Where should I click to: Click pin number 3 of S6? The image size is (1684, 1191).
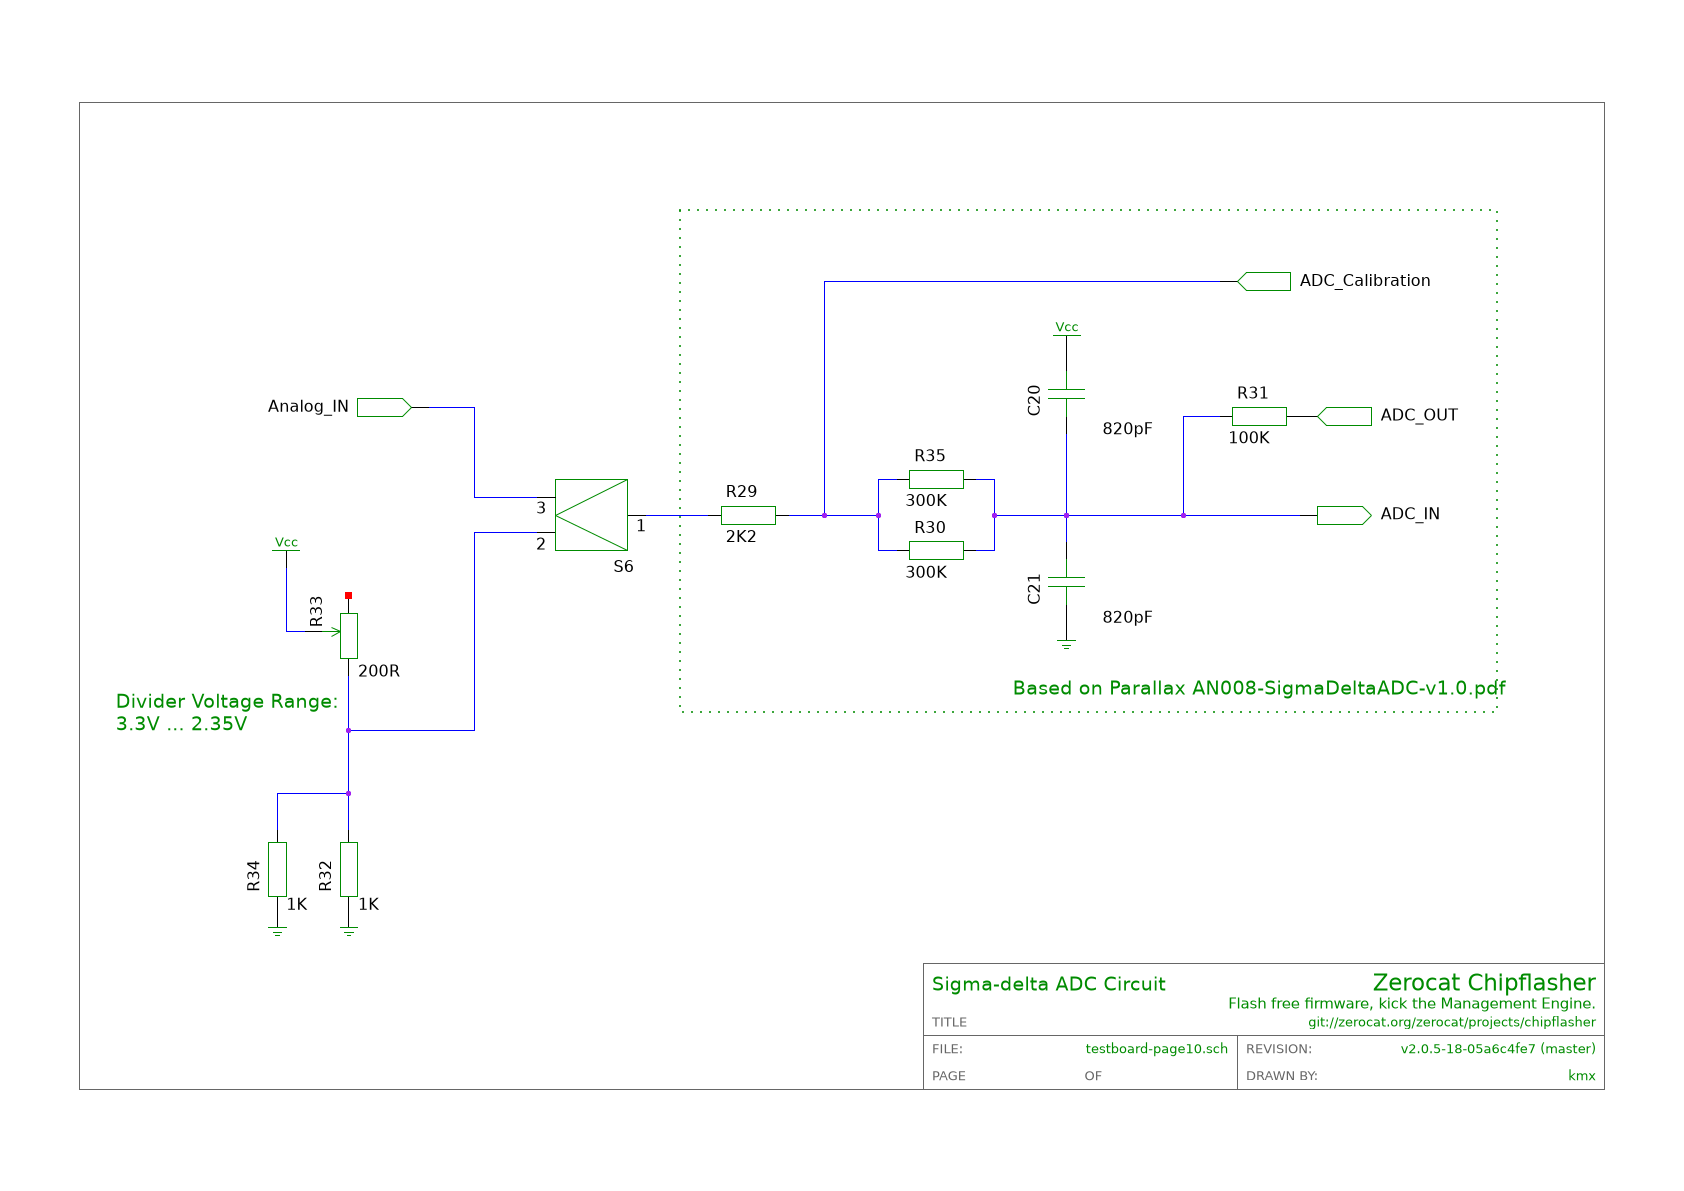tap(541, 508)
